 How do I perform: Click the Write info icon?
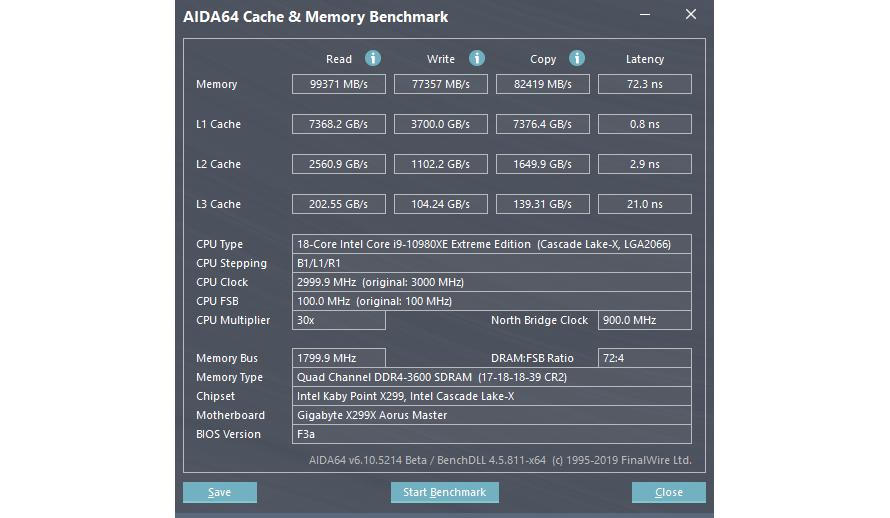pos(477,58)
